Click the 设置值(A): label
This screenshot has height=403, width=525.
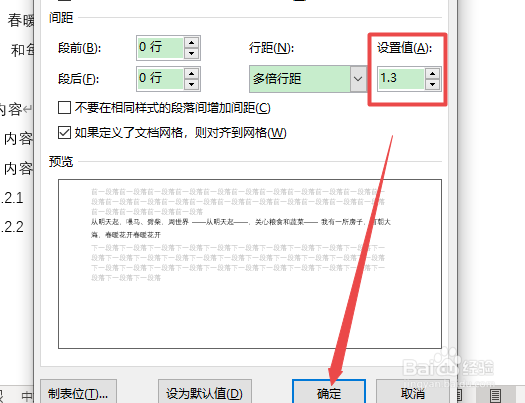[x=404, y=48]
